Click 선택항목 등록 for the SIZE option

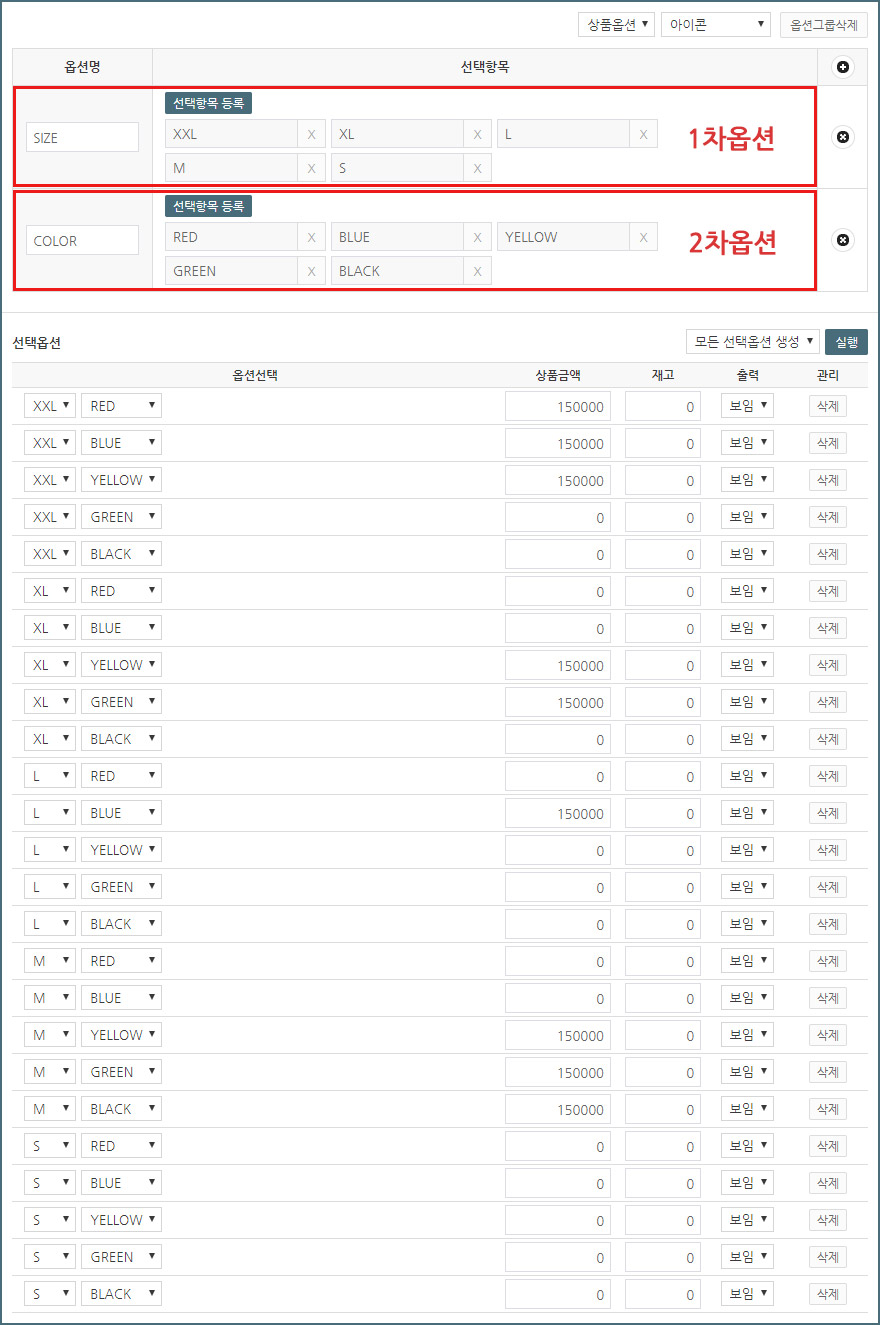click(x=208, y=103)
